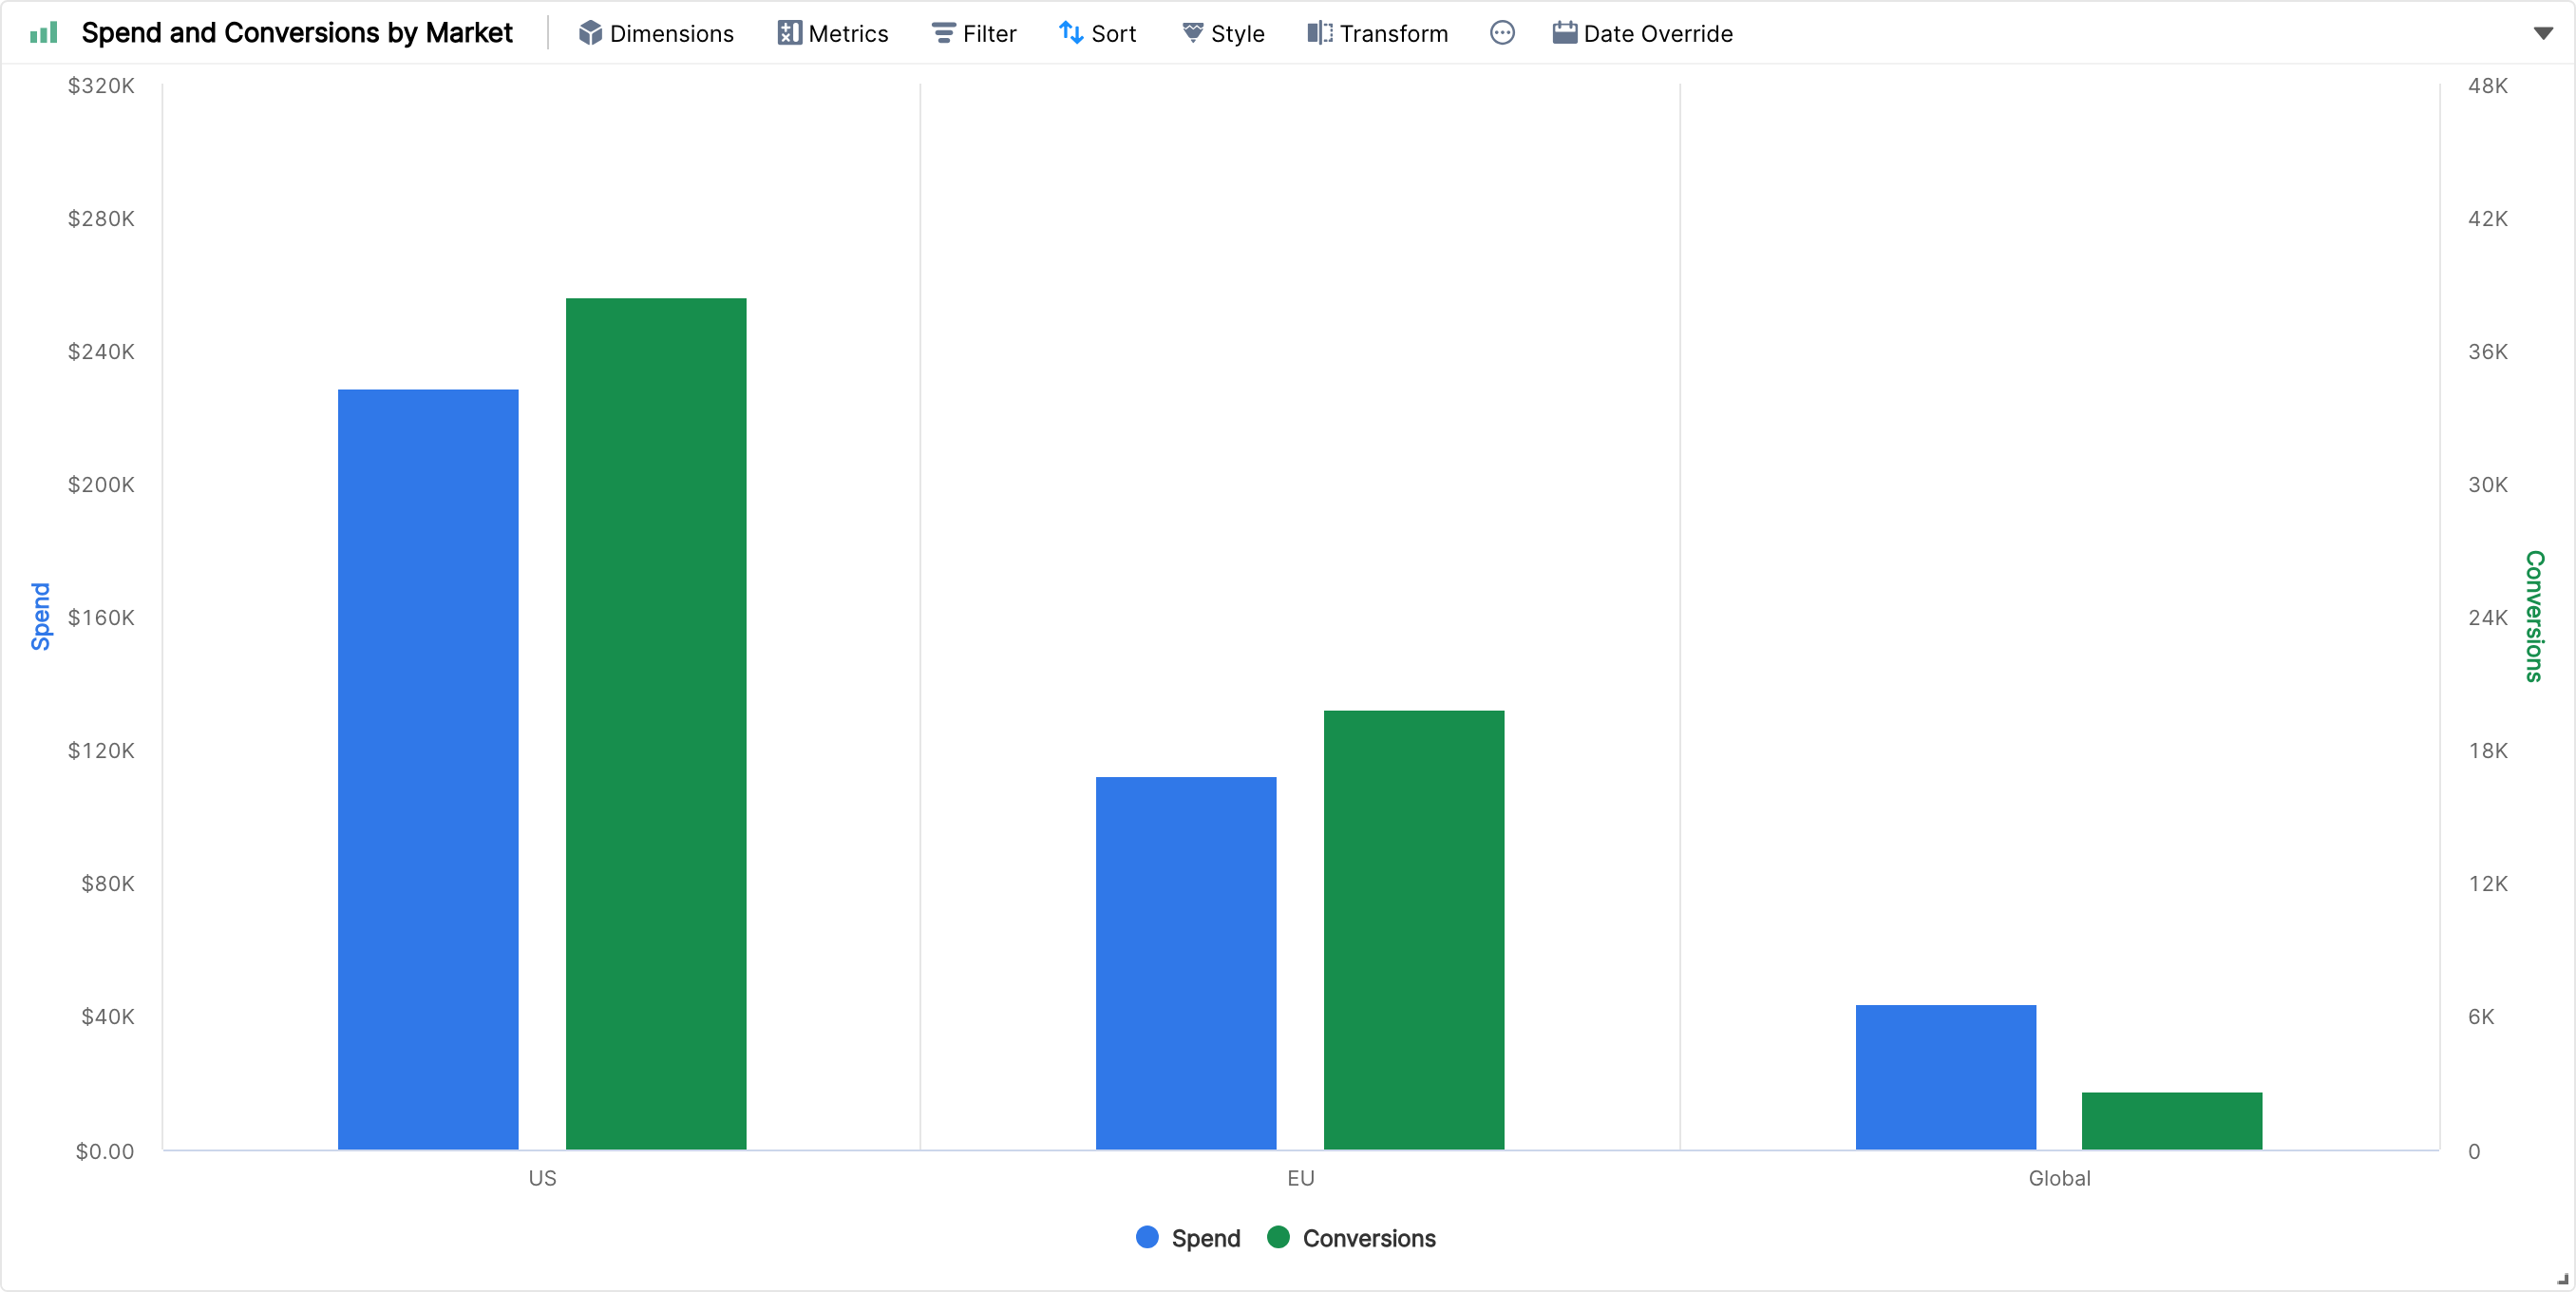Click the Global axis label
Screen dimensions: 2576x1292
tap(2059, 1178)
